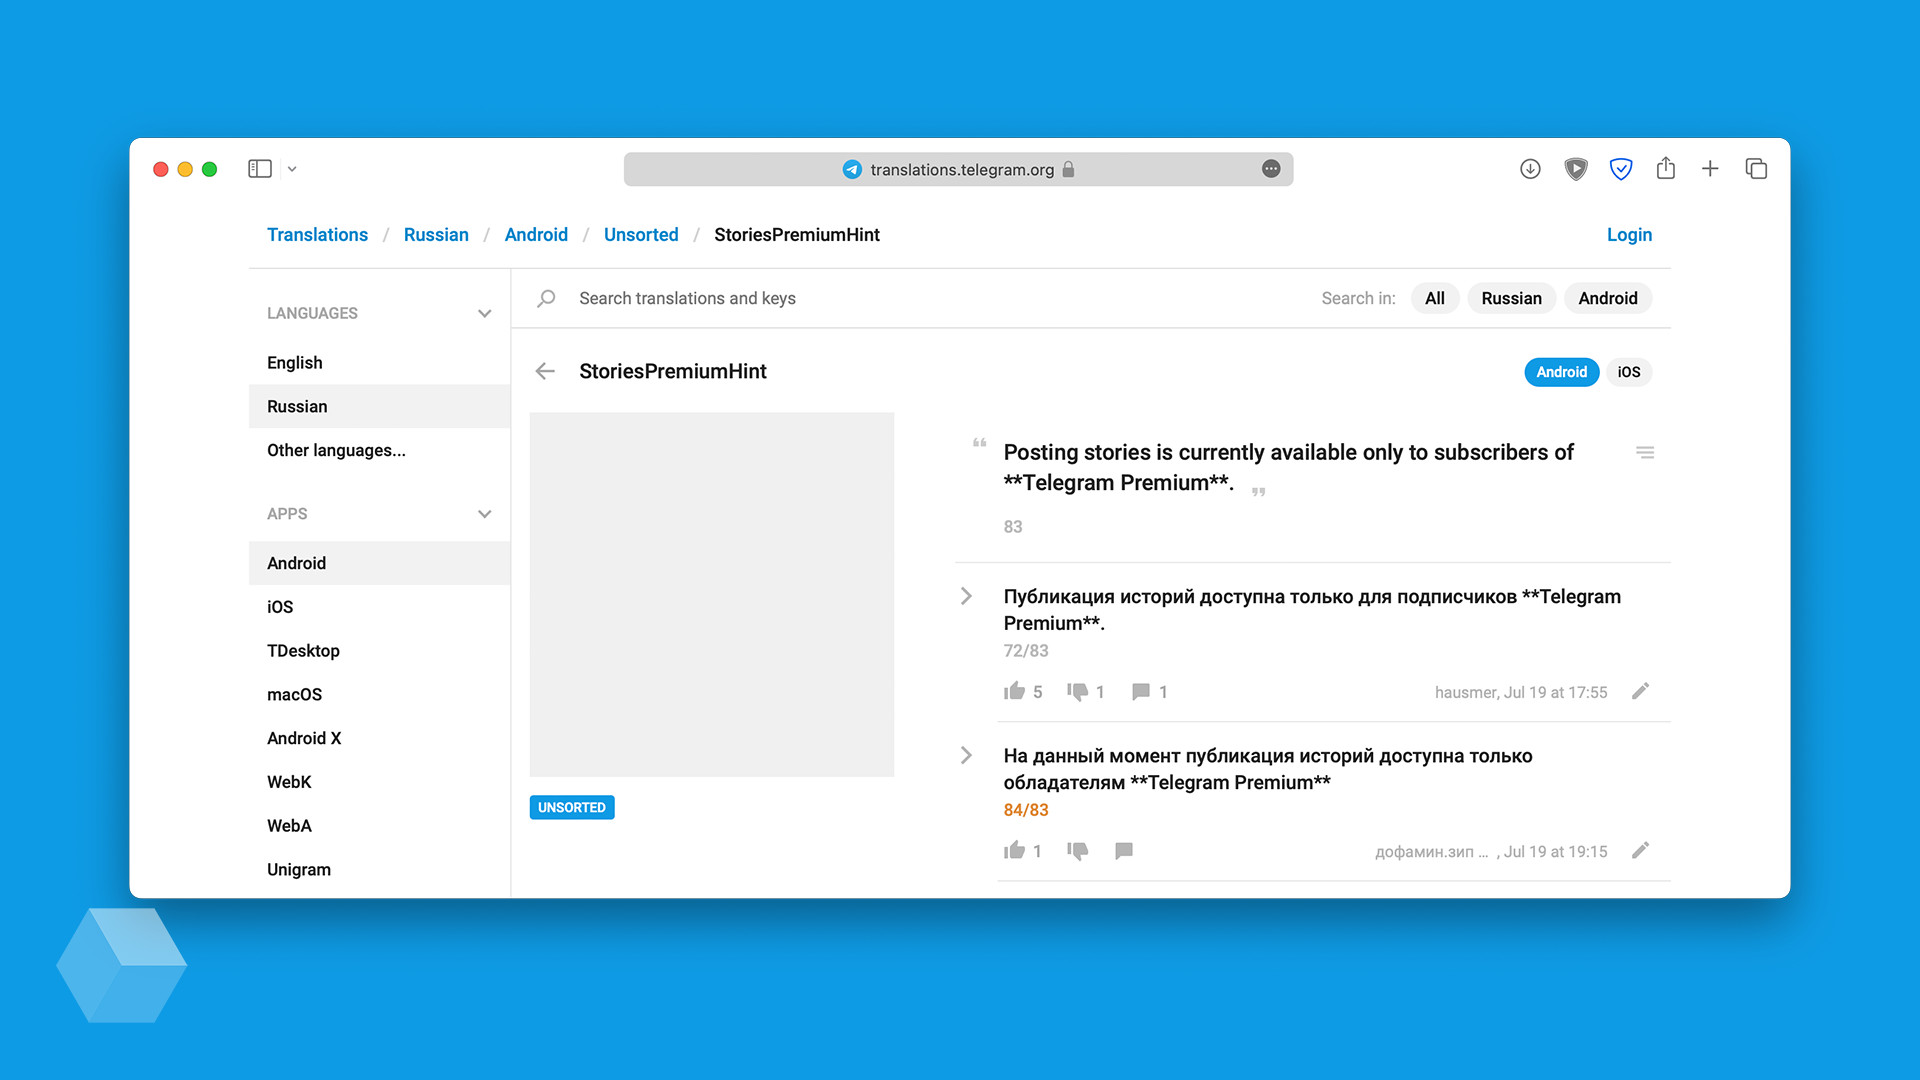Toggle the iOS platform tab
Screen dimensions: 1920x1080
[x=1629, y=372]
